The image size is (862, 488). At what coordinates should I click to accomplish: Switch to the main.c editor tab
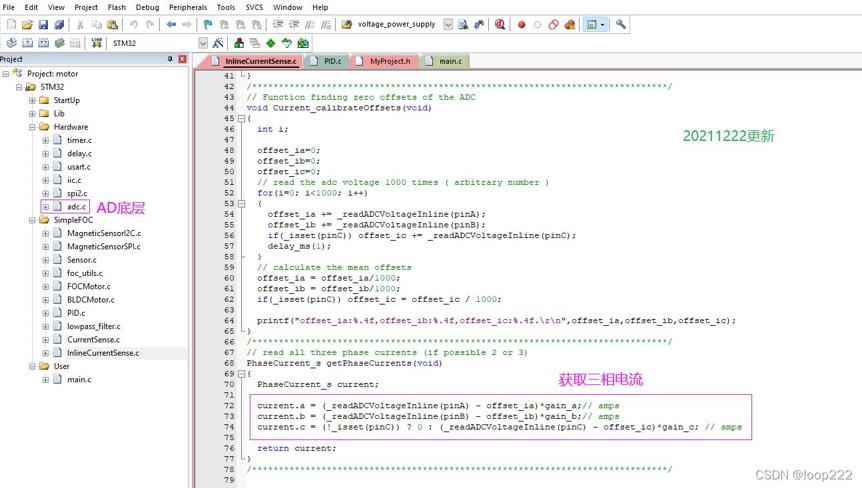[445, 61]
